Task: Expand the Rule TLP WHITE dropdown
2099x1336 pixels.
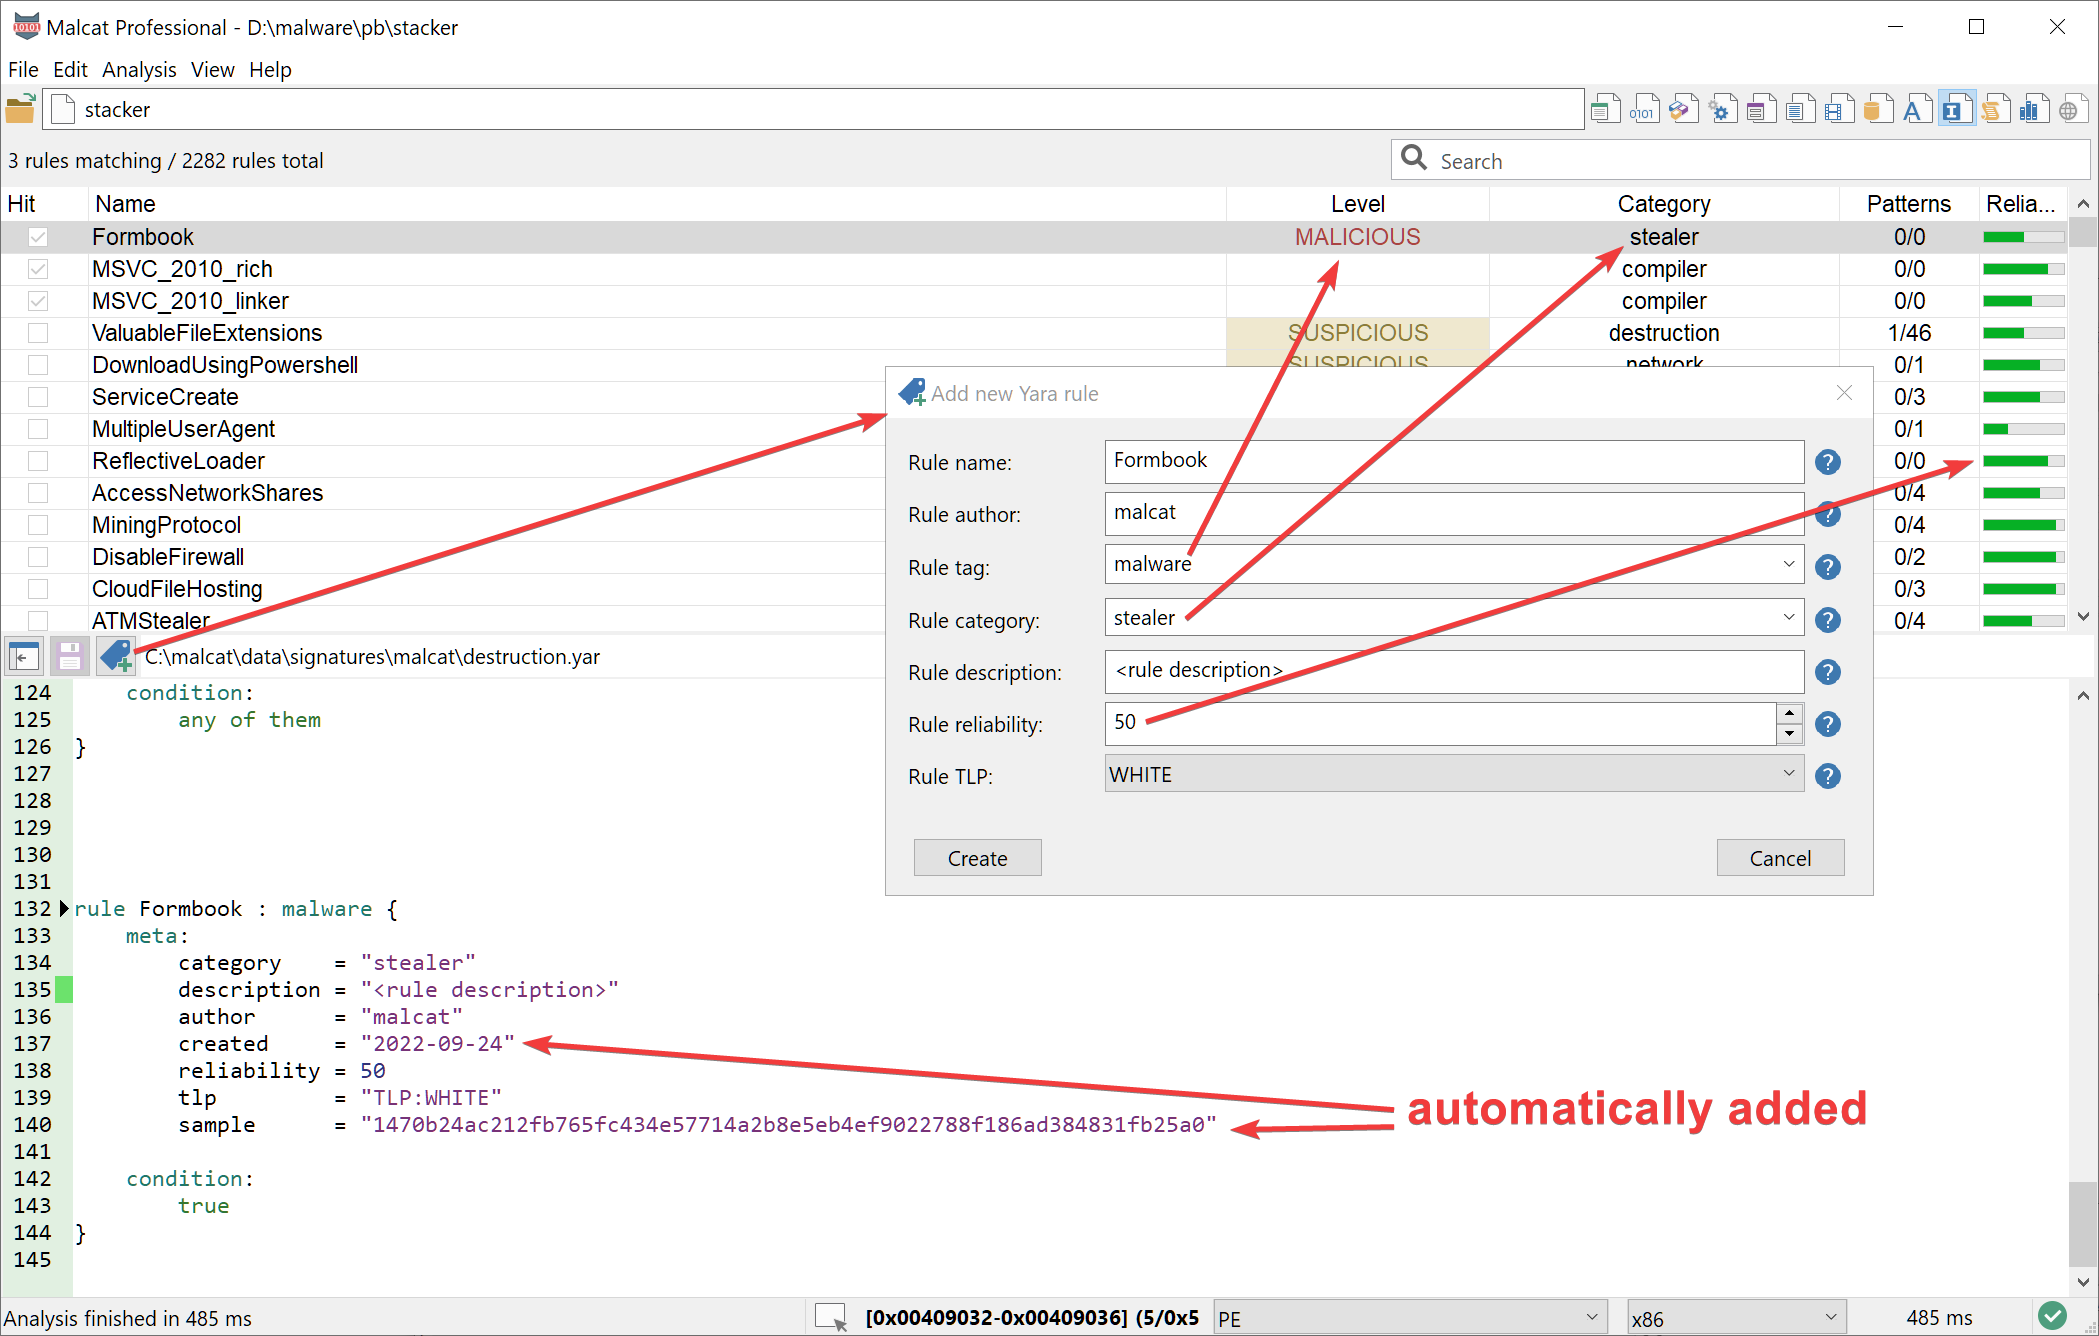Action: coord(1788,773)
